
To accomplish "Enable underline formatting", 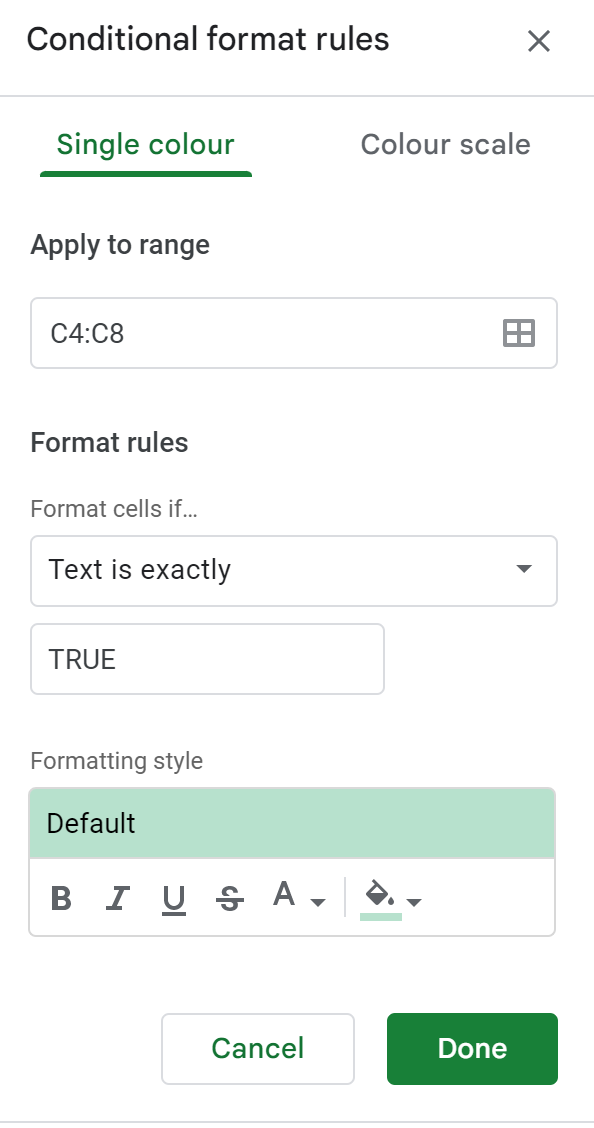I will click(x=173, y=898).
